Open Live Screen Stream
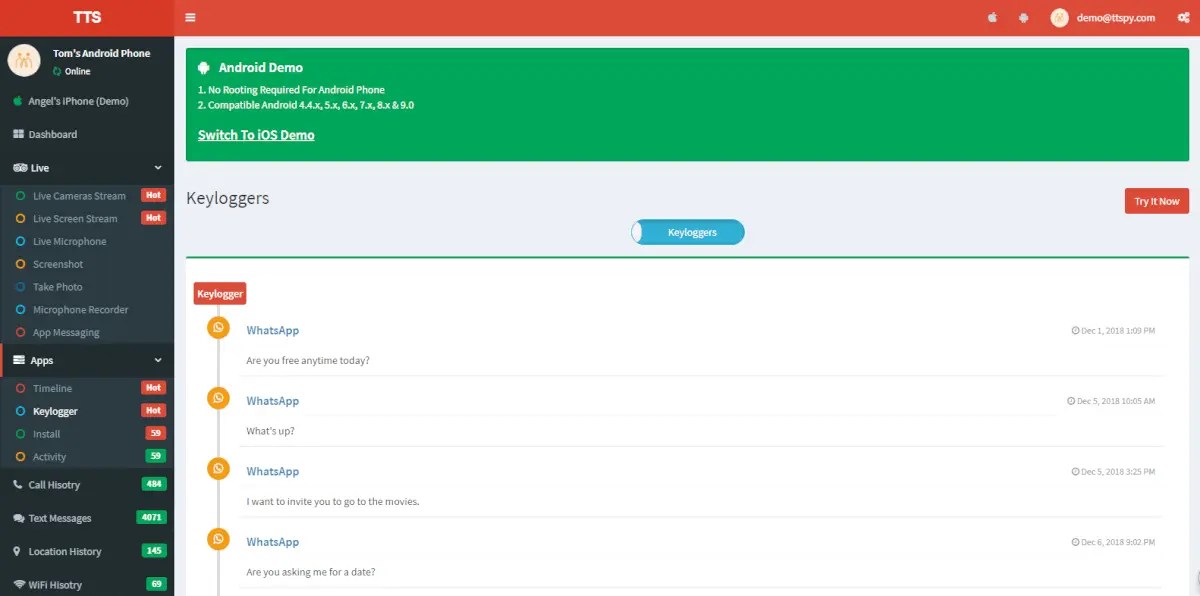Viewport: 1200px width, 596px height. point(75,219)
